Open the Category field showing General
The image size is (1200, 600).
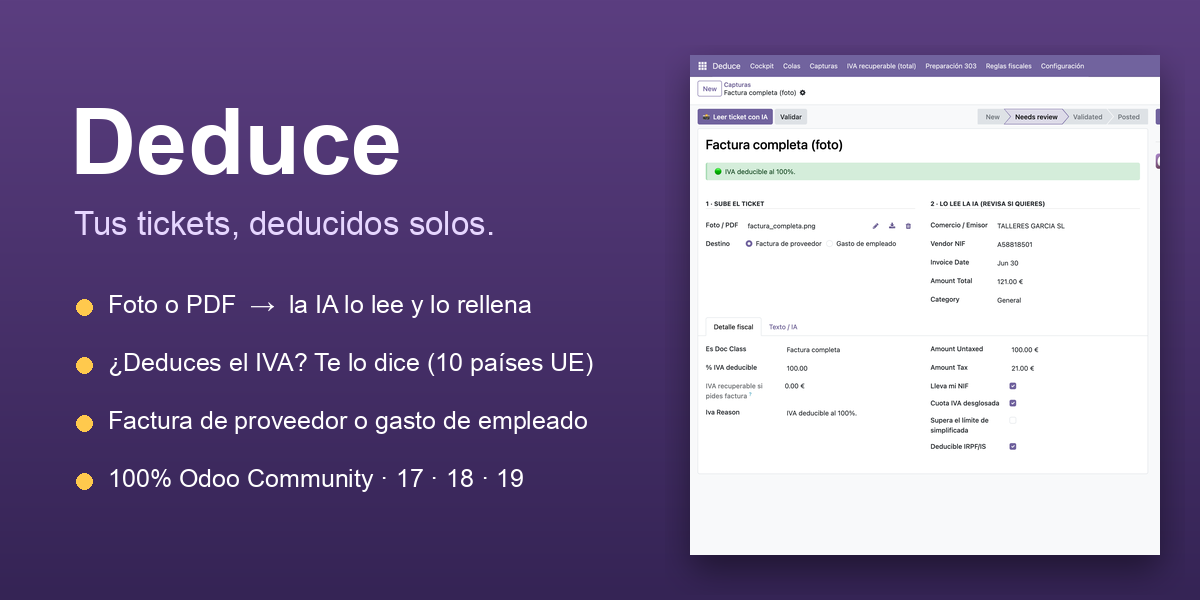[x=1009, y=300]
